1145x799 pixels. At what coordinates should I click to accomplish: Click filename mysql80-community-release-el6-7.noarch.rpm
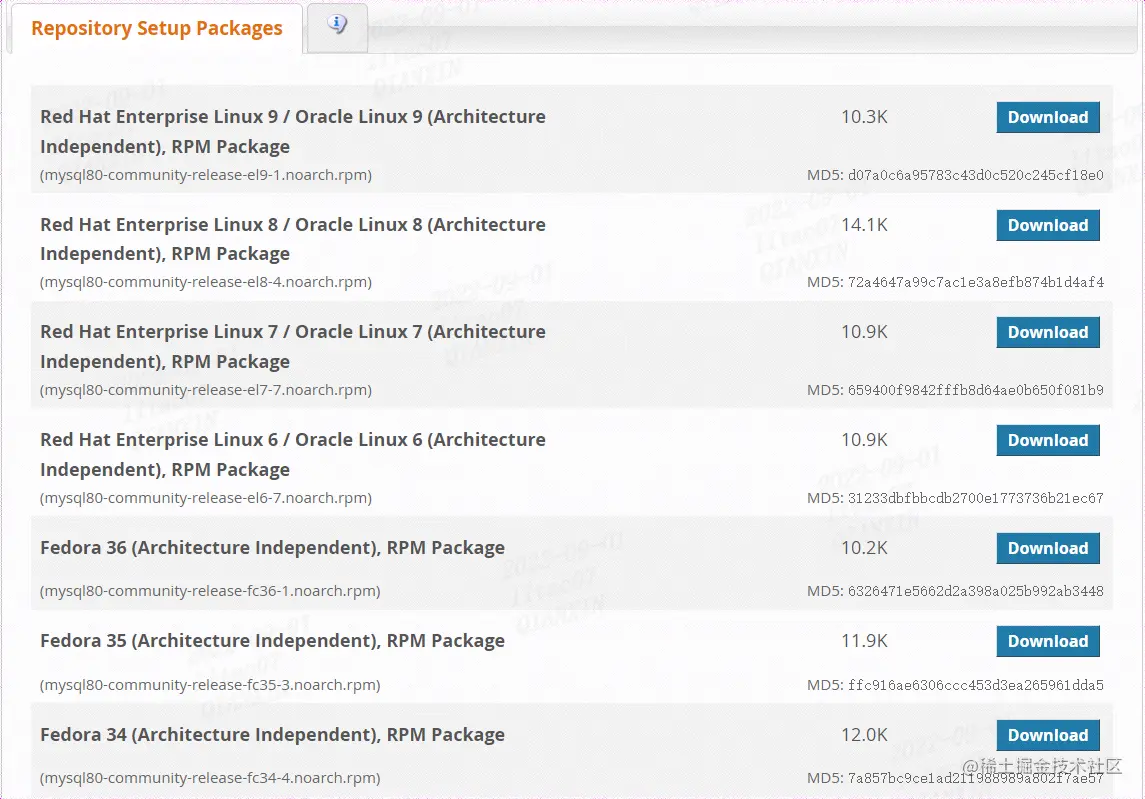[x=206, y=498]
